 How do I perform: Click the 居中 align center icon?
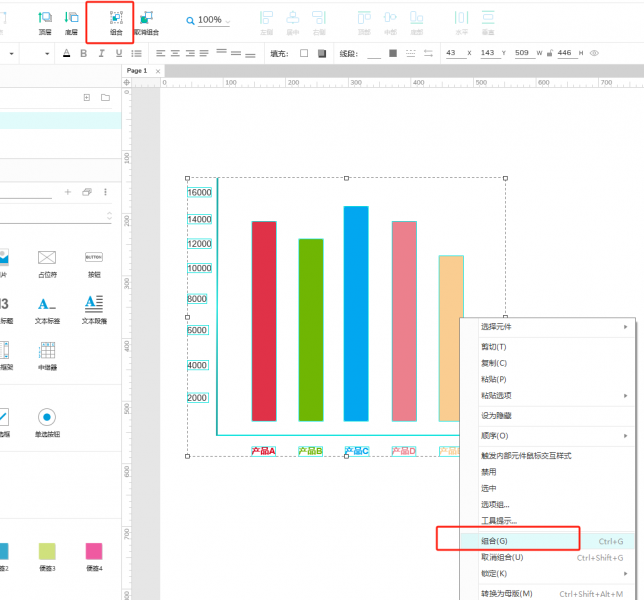292,18
